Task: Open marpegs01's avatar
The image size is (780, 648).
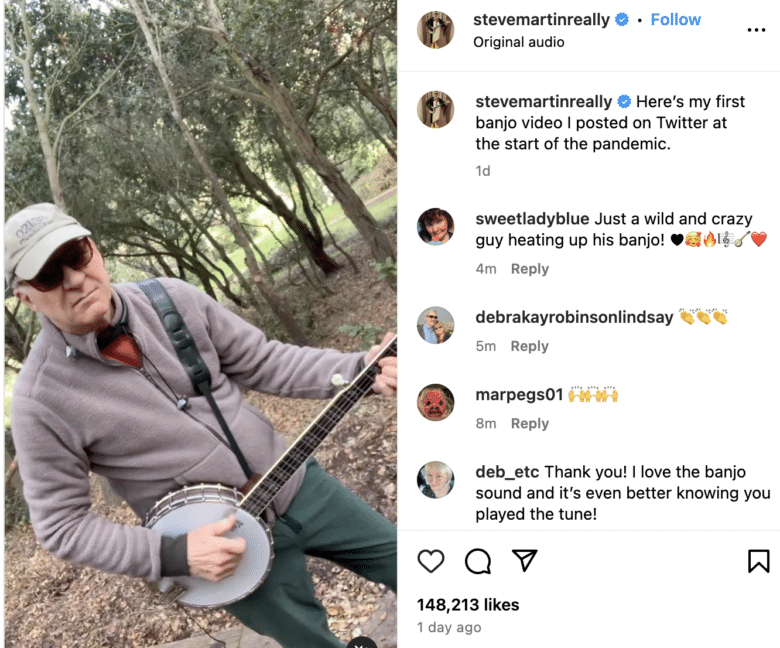Action: [x=436, y=402]
